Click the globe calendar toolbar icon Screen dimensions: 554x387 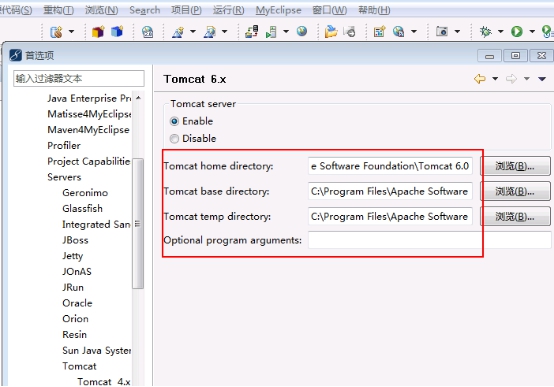click(x=147, y=32)
